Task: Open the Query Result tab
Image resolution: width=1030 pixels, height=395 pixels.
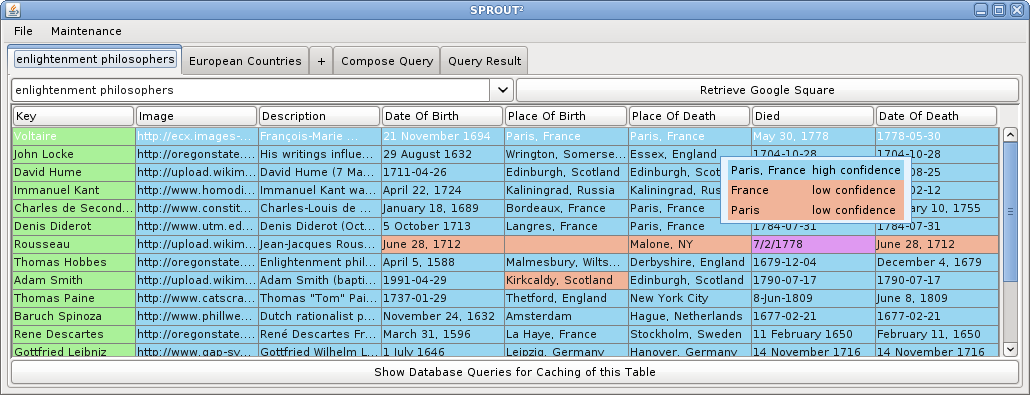Action: point(484,61)
